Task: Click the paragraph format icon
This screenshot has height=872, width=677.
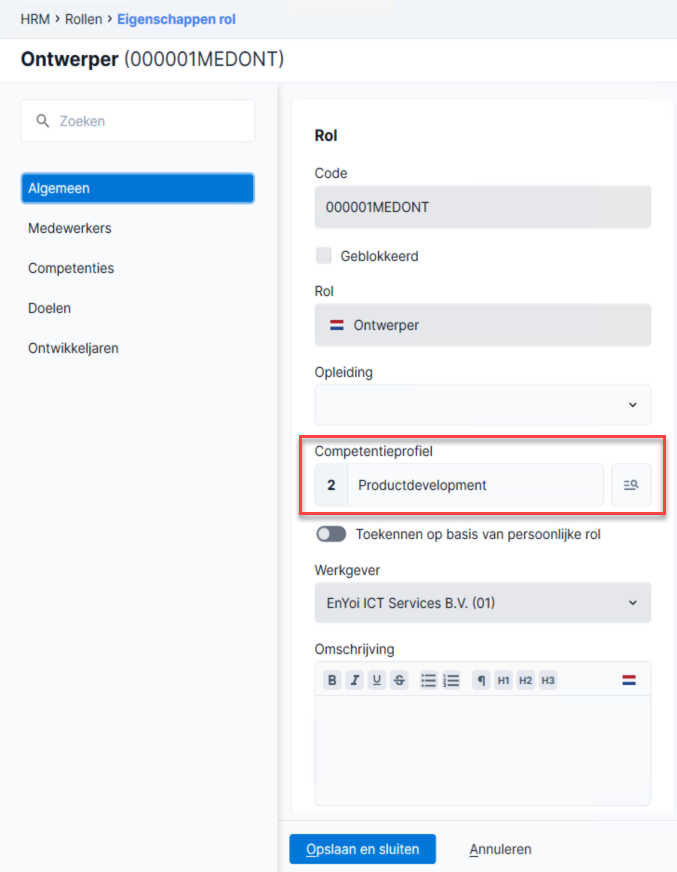Action: [481, 680]
